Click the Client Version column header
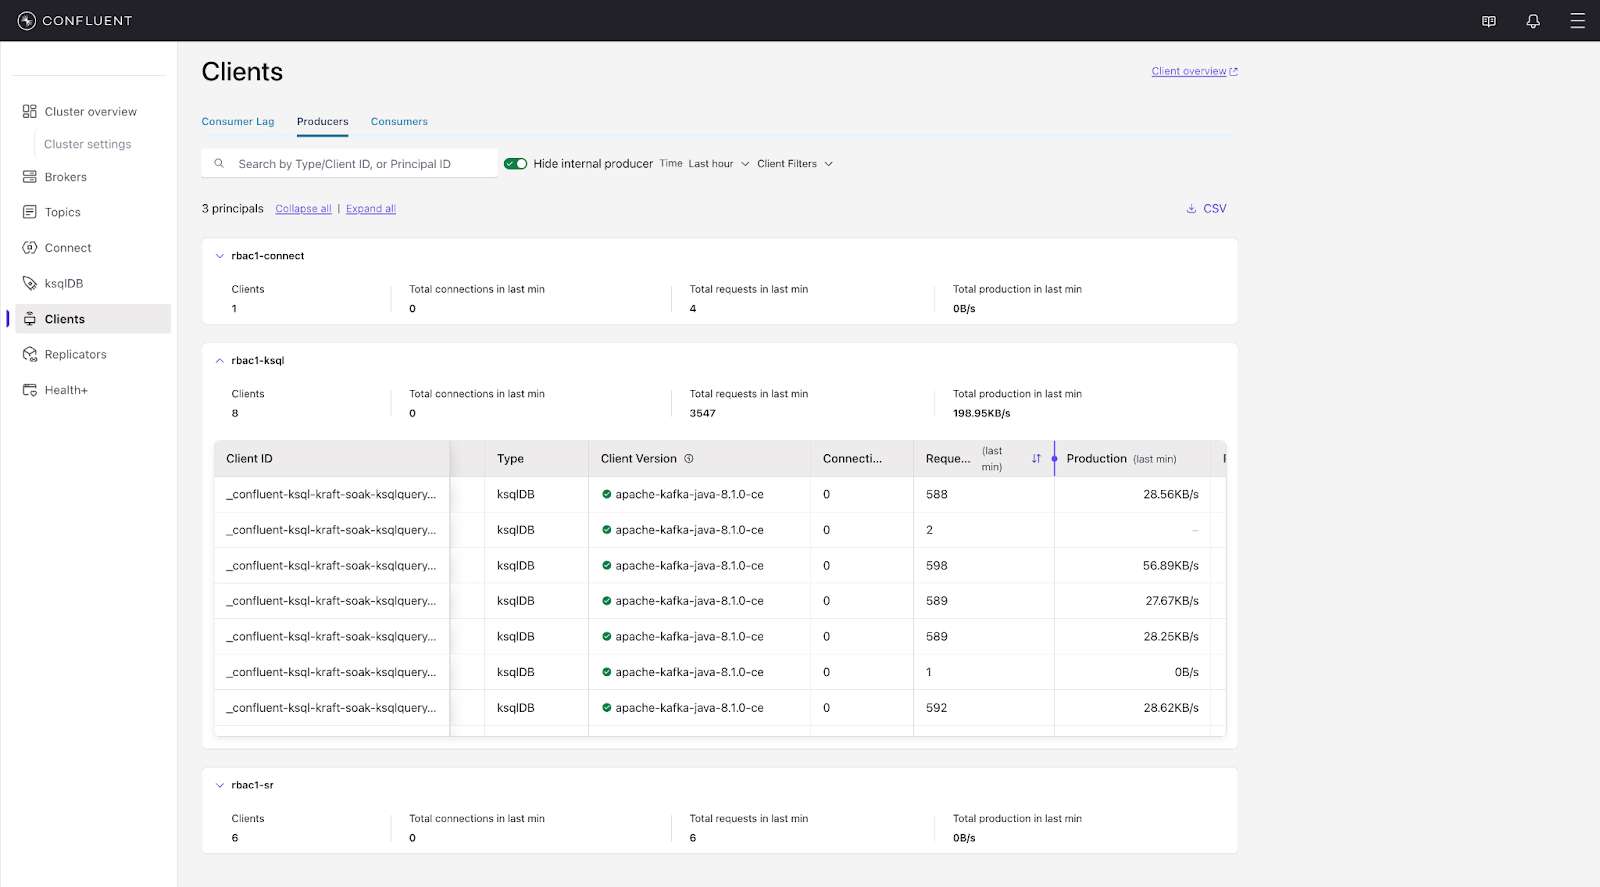 pos(699,459)
